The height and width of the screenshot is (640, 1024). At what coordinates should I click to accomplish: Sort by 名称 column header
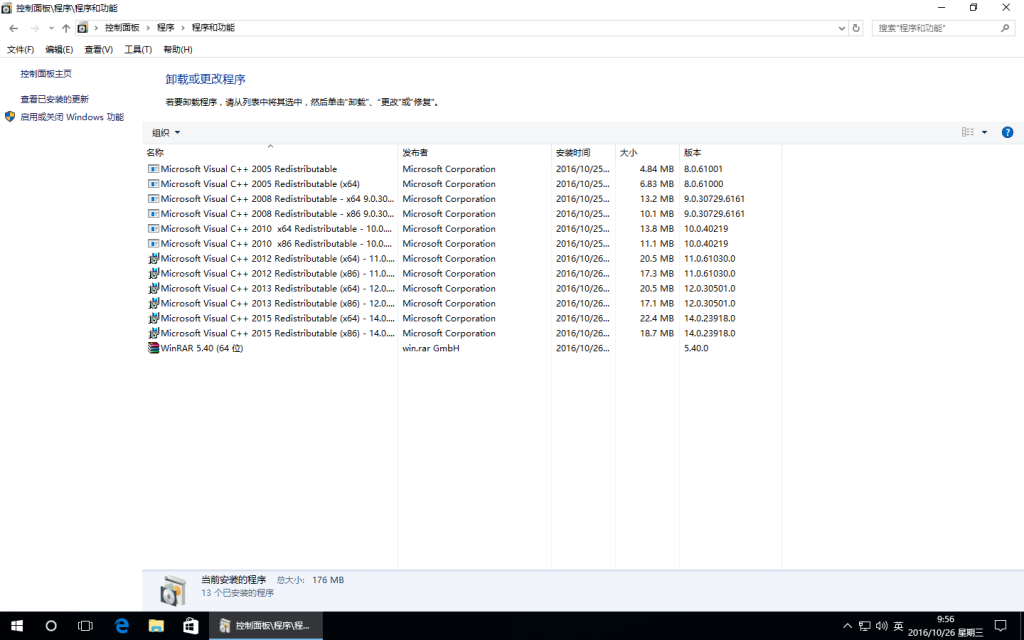pyautogui.click(x=270, y=153)
